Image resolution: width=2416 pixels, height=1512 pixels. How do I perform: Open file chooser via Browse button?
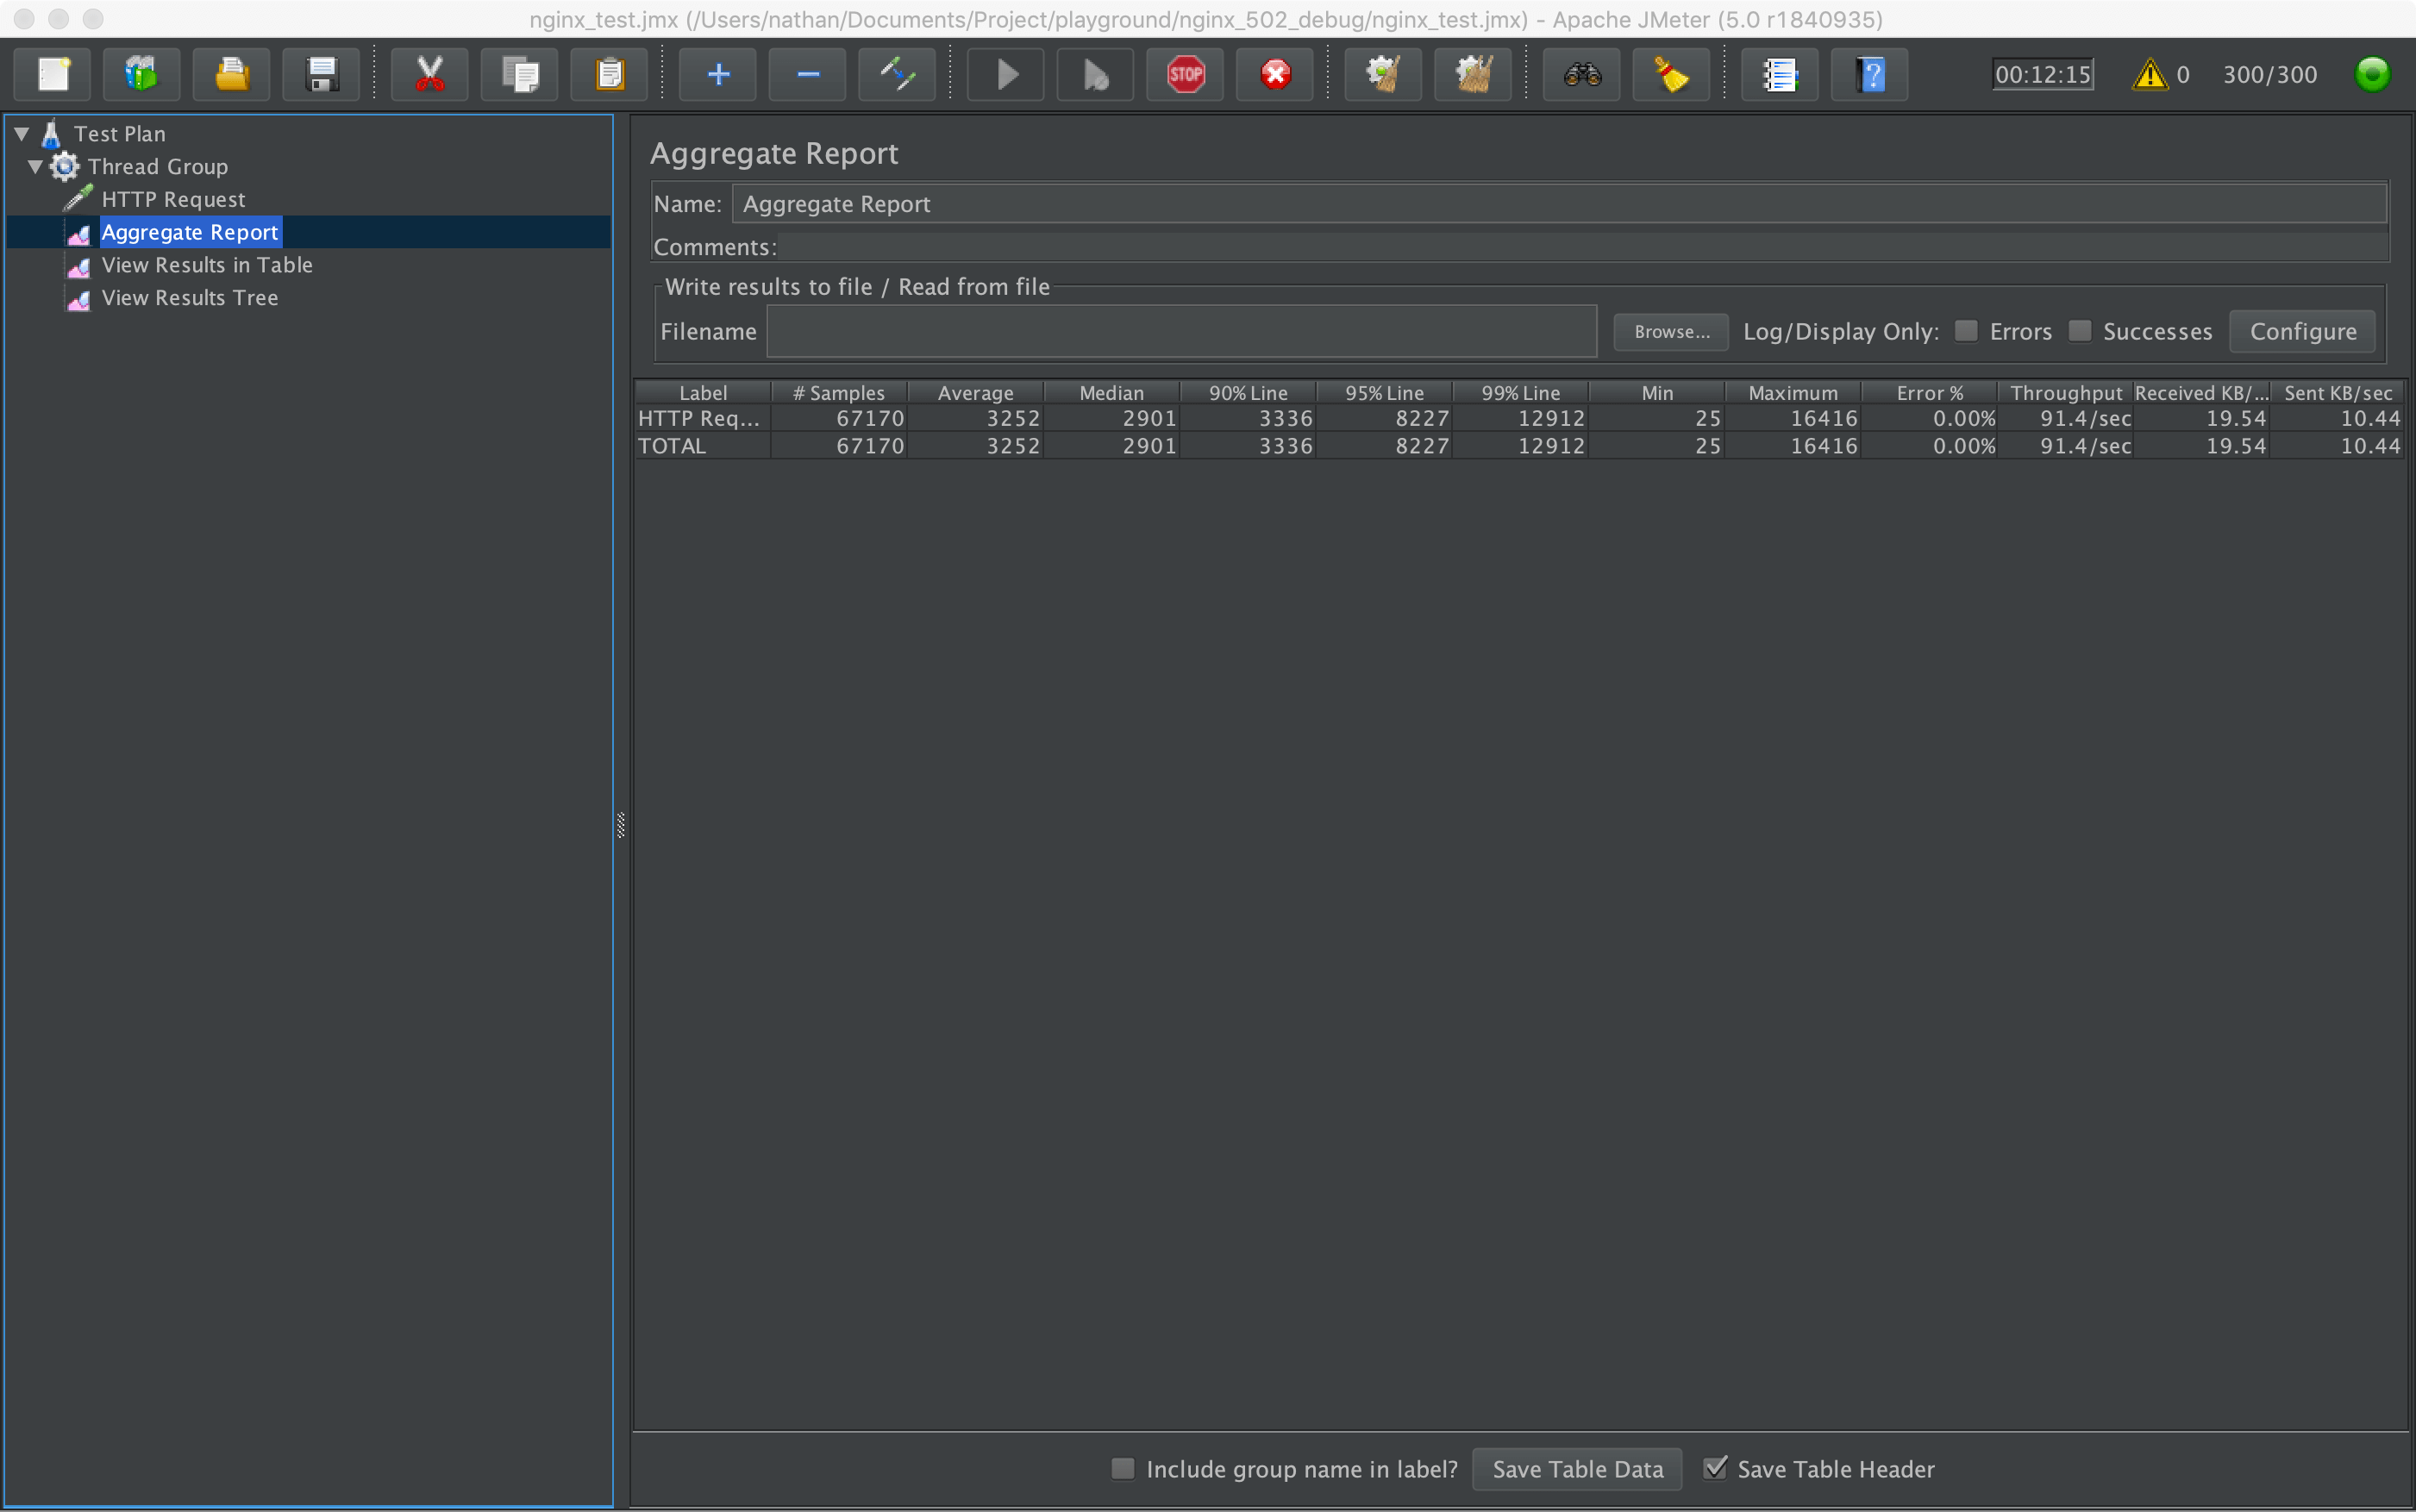(1670, 331)
